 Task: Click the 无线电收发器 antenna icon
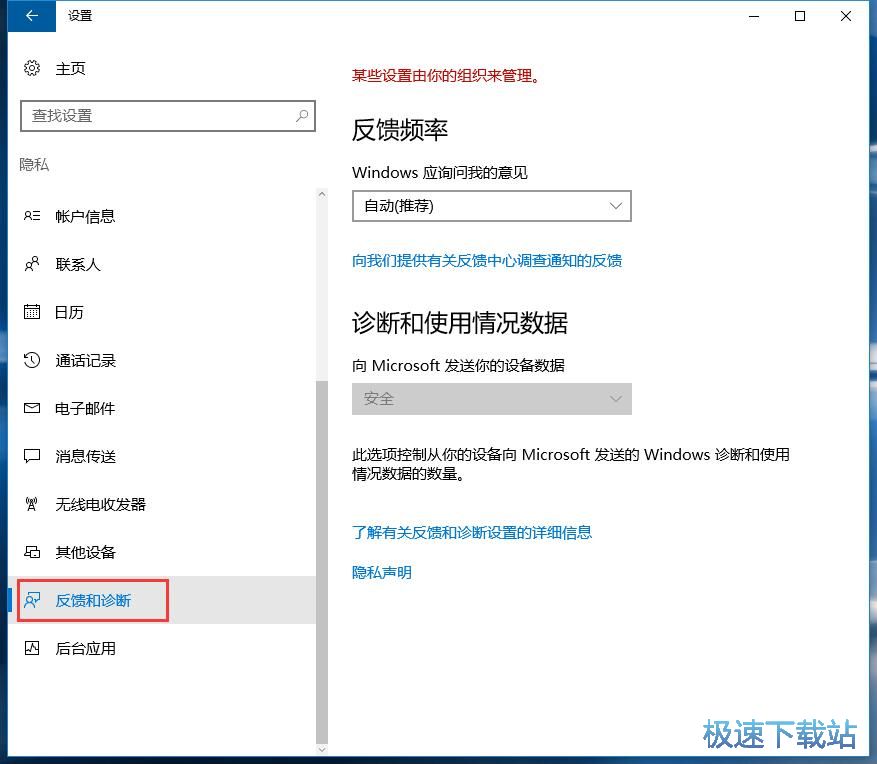32,504
